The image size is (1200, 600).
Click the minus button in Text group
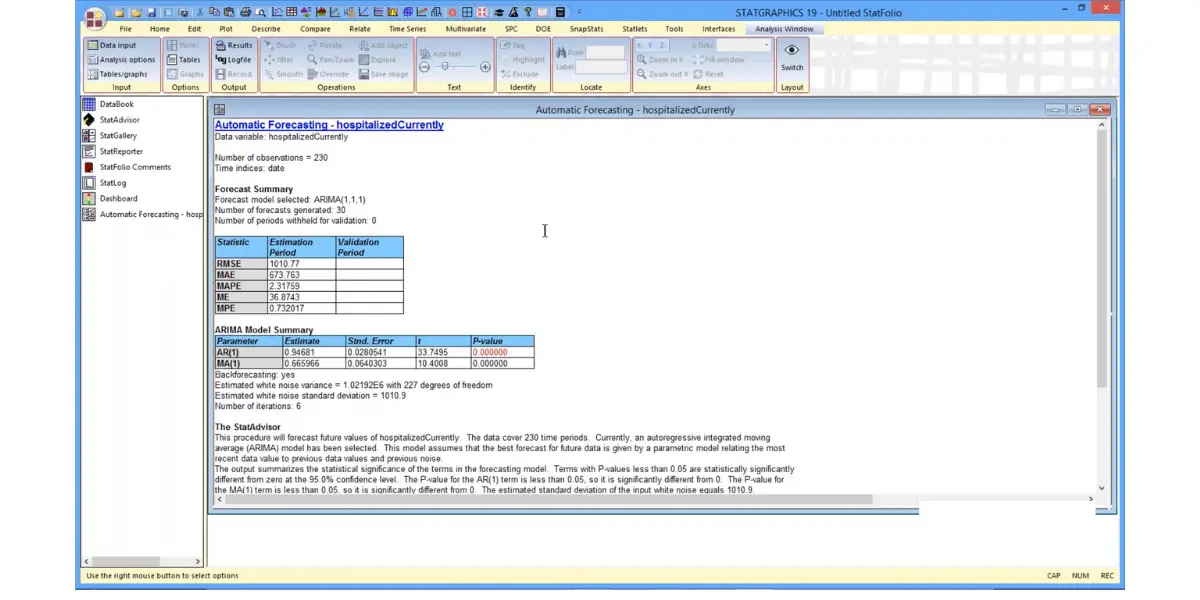[x=424, y=67]
